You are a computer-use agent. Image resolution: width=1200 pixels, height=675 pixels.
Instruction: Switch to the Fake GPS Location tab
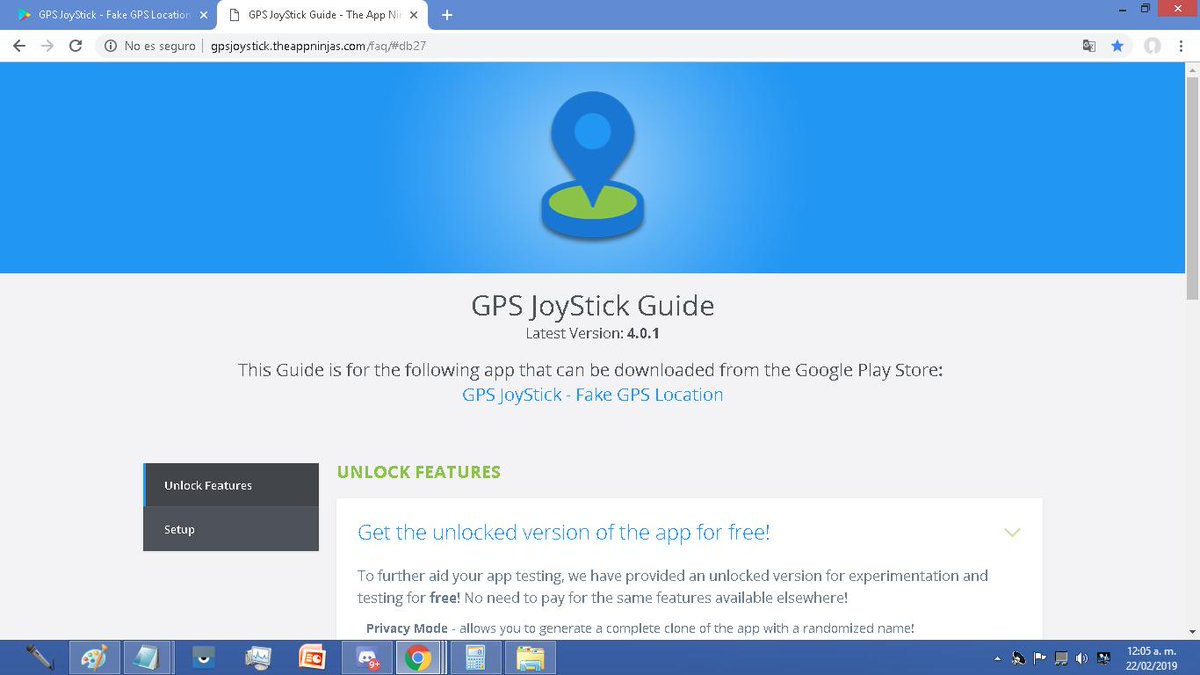108,15
